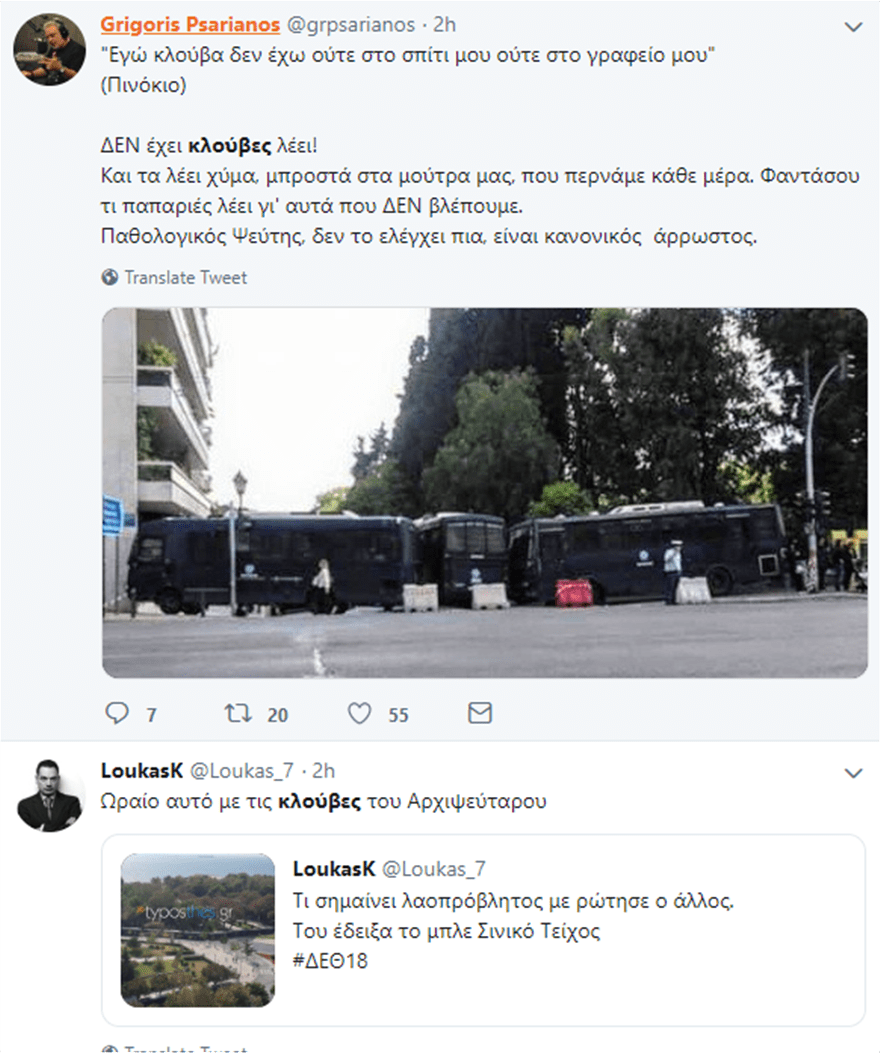Send Psarianos's tweet via direct message
Screen dimensions: 880x1053
[x=480, y=713]
